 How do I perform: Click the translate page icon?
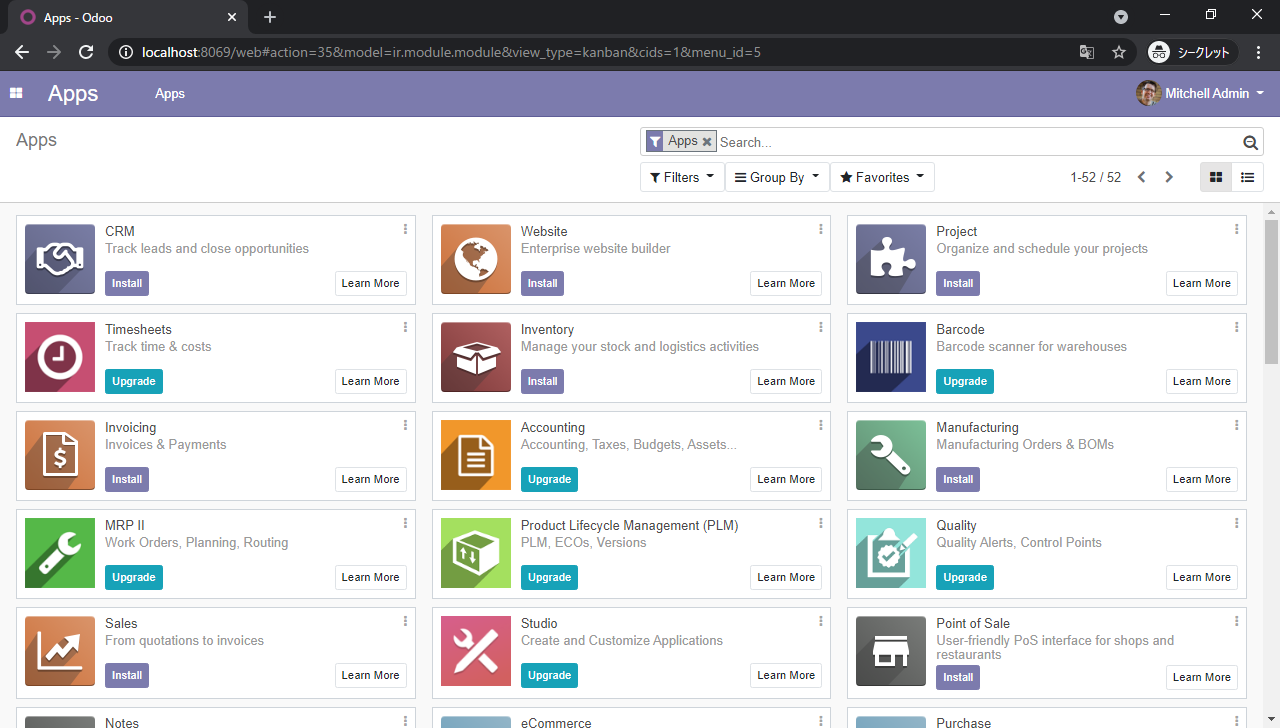click(1087, 52)
